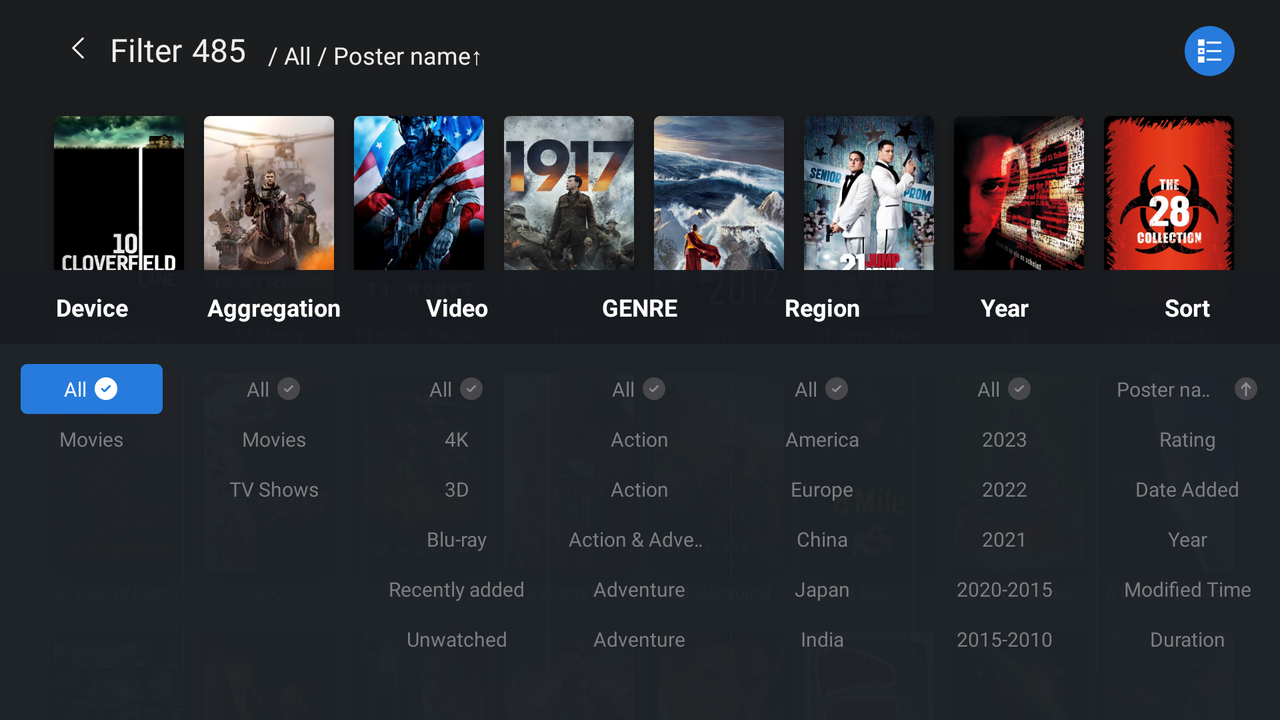Select All under Region column
1280x720 pixels.
(822, 389)
